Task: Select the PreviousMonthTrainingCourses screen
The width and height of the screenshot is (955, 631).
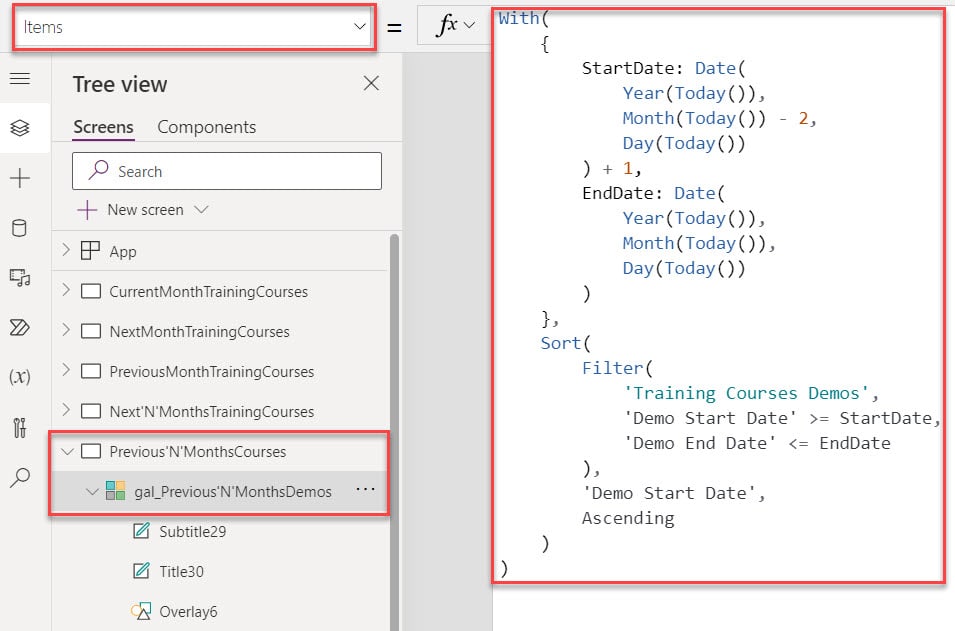Action: click(211, 372)
